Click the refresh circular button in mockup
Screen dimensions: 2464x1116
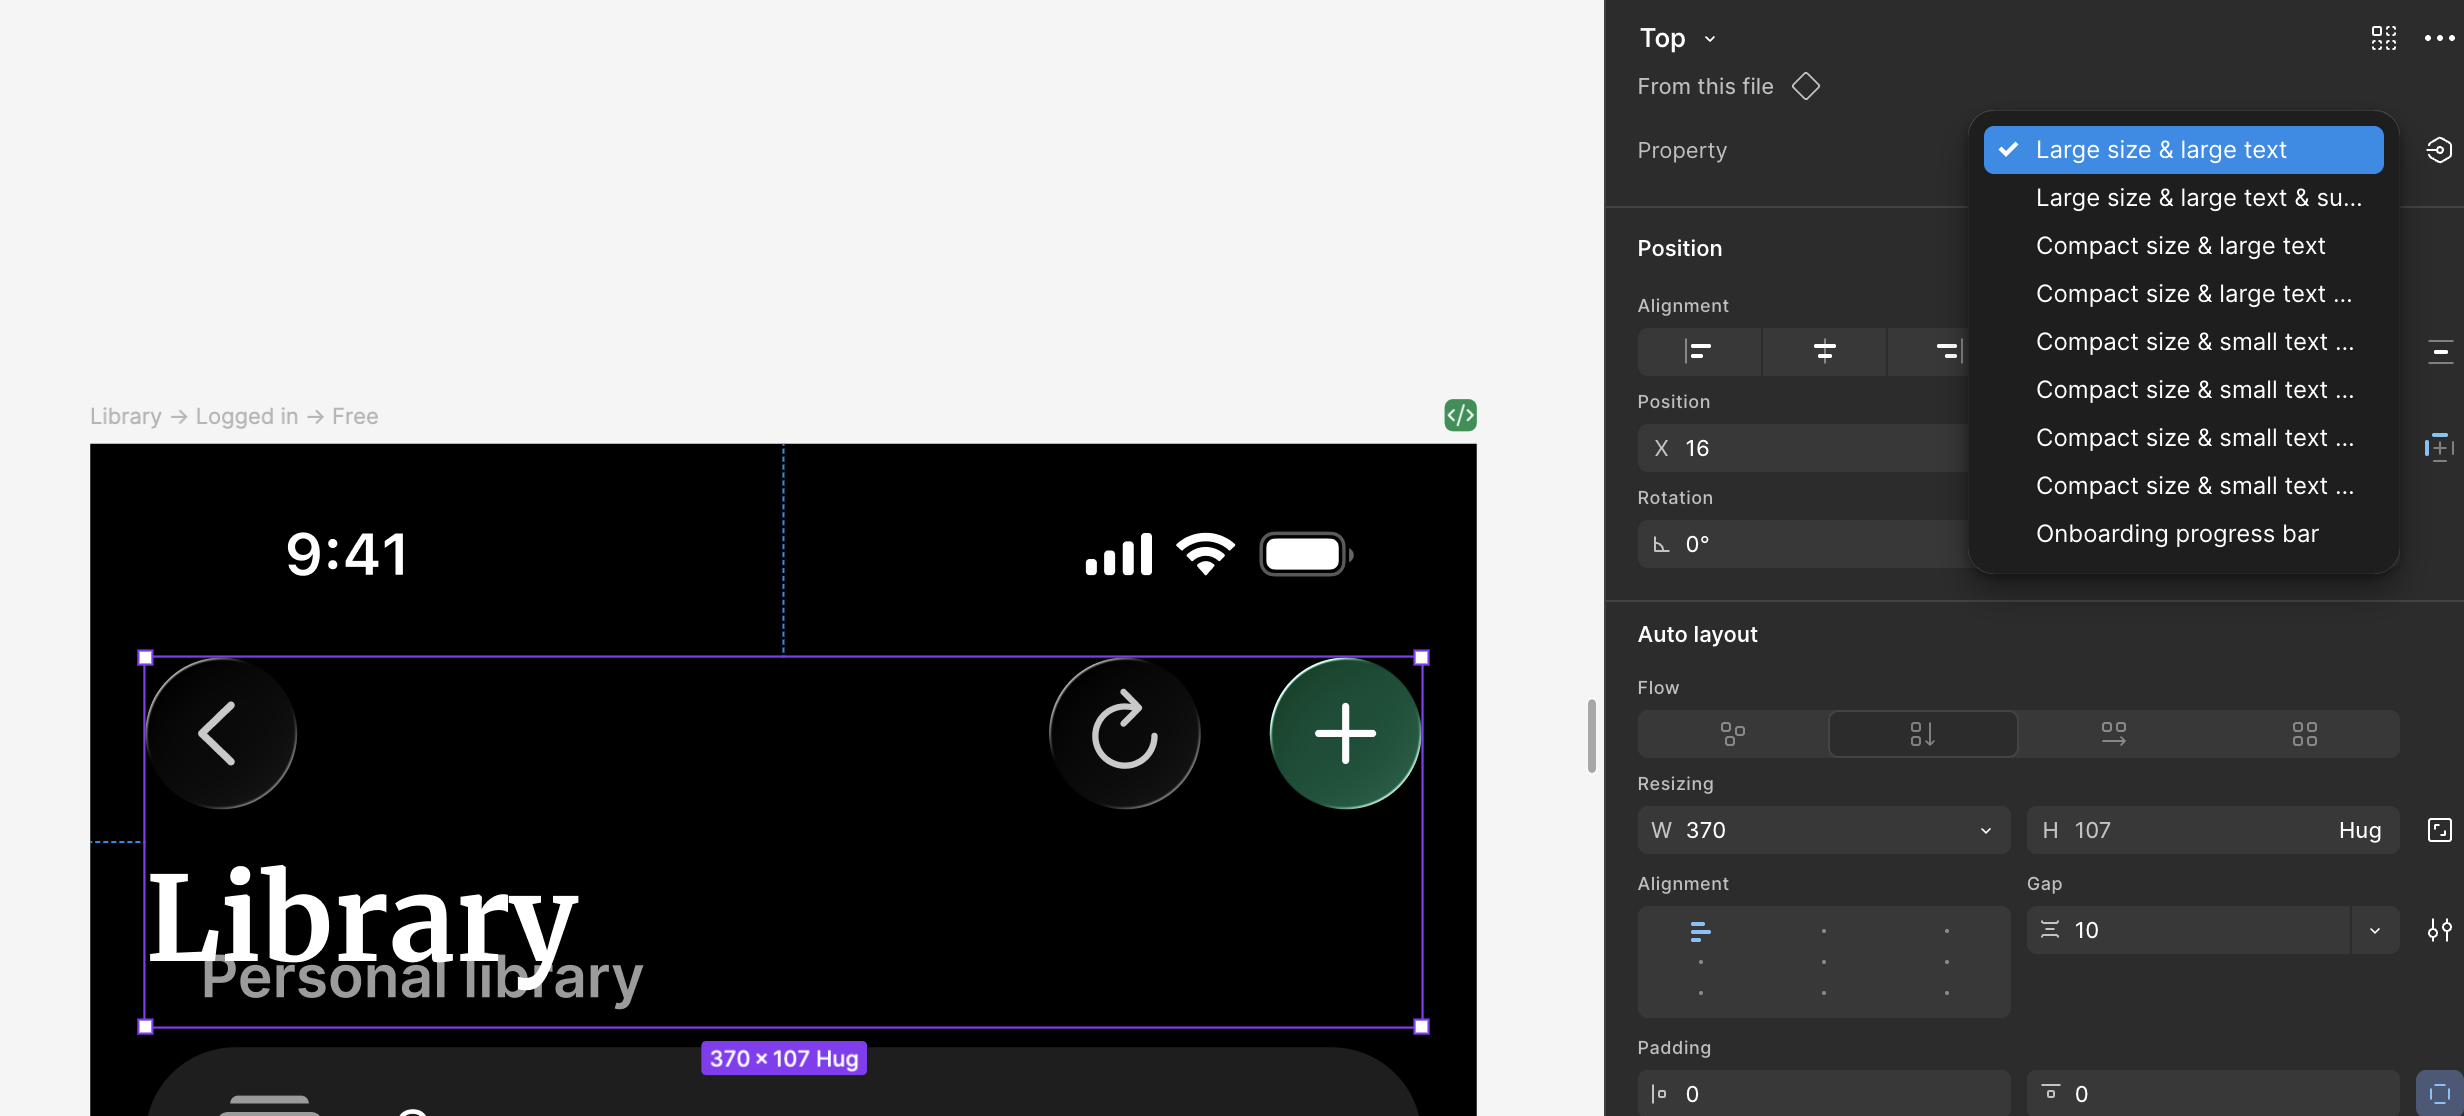1125,733
